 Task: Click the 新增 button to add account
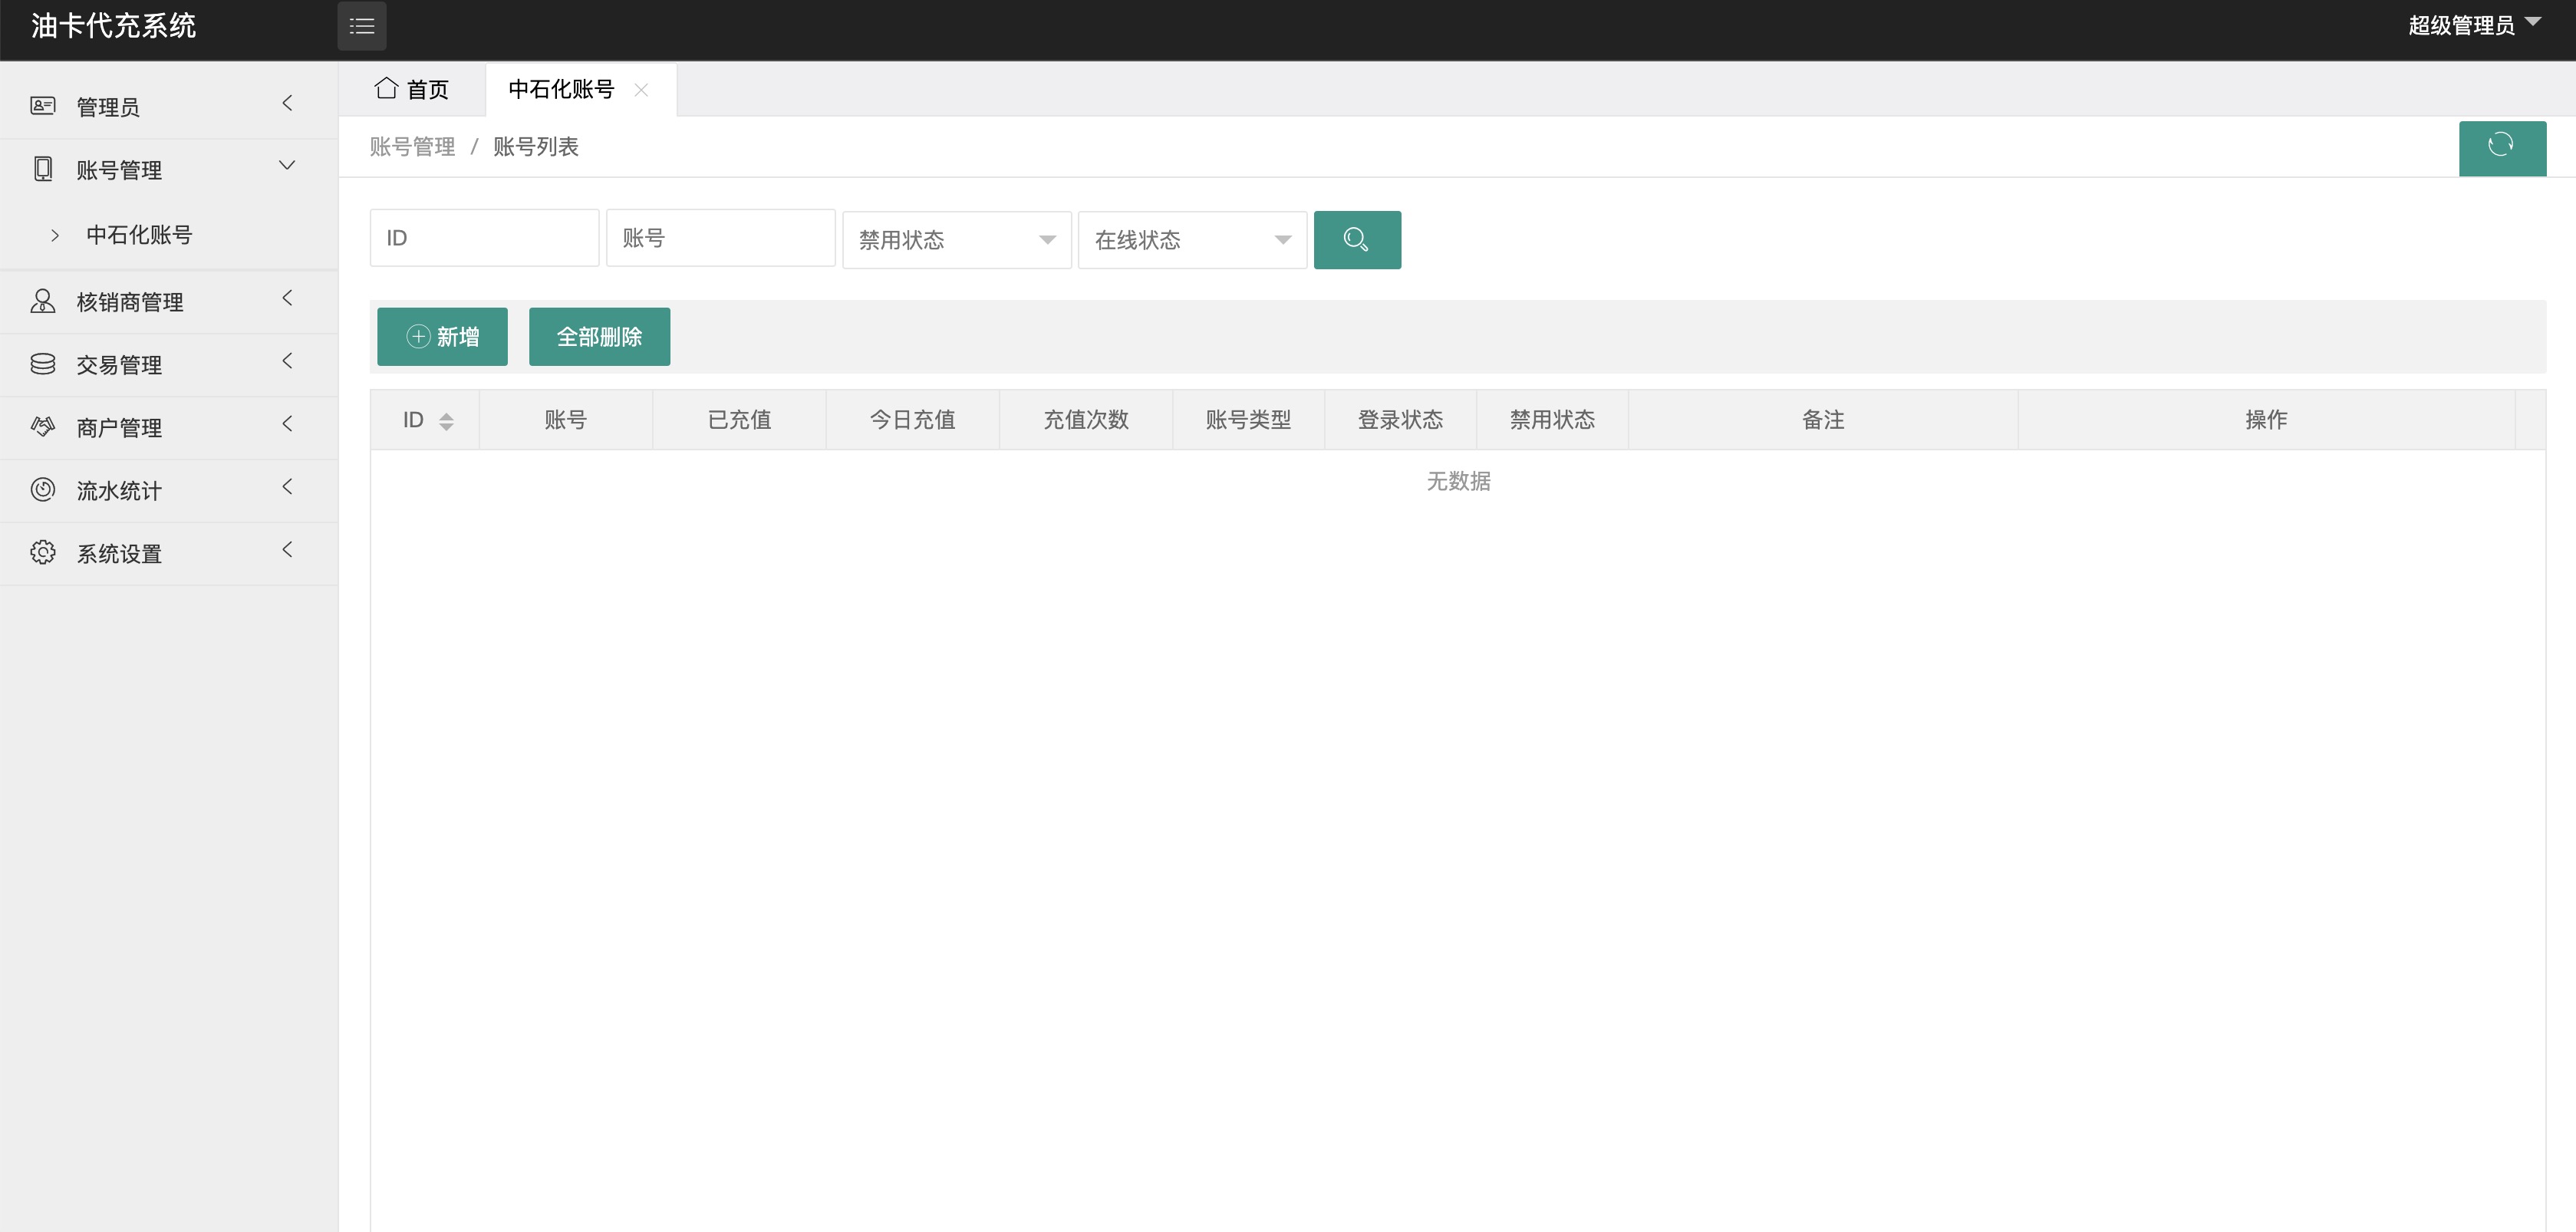tap(442, 336)
